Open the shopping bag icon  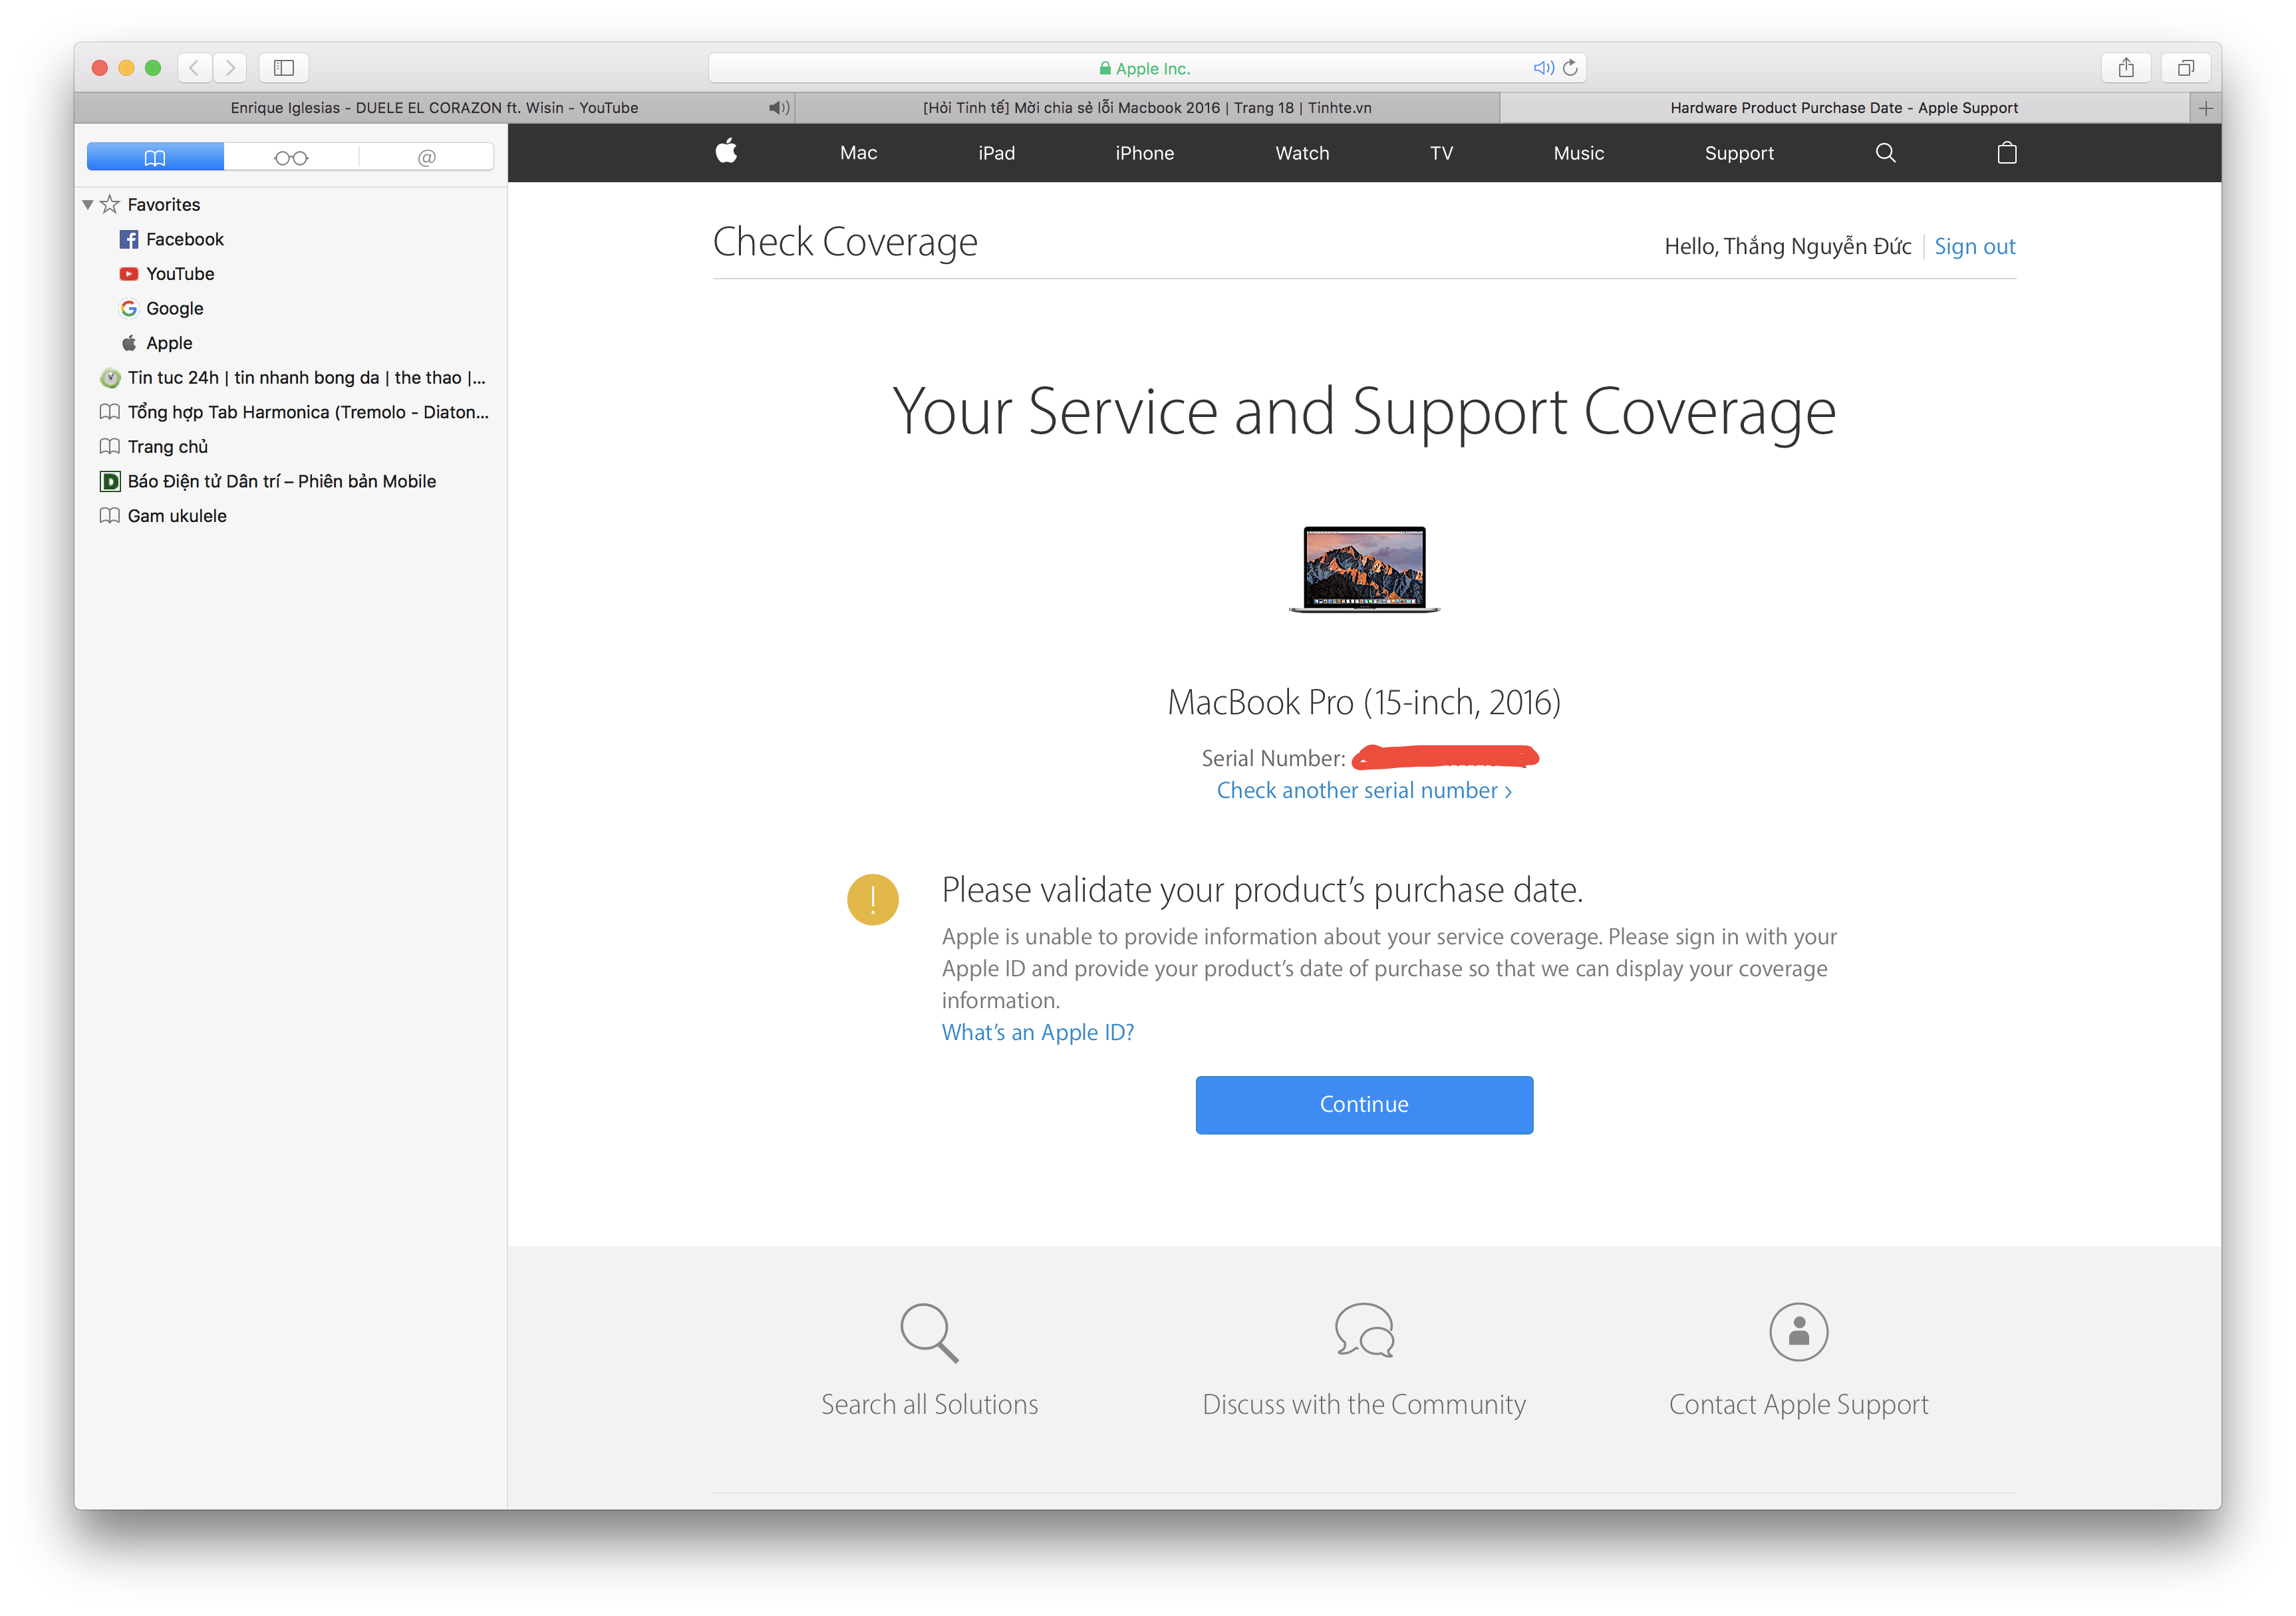pos(2006,153)
